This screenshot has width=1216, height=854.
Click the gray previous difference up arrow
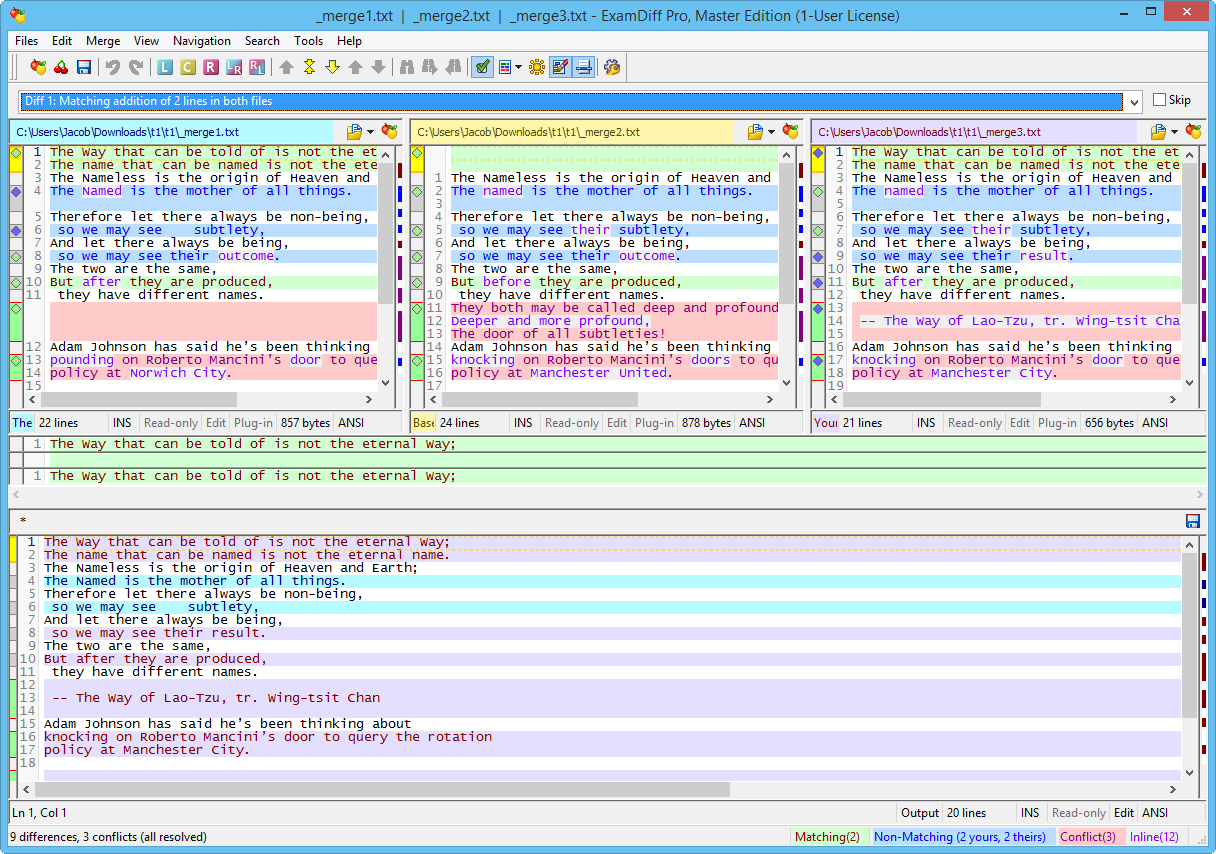pyautogui.click(x=355, y=67)
